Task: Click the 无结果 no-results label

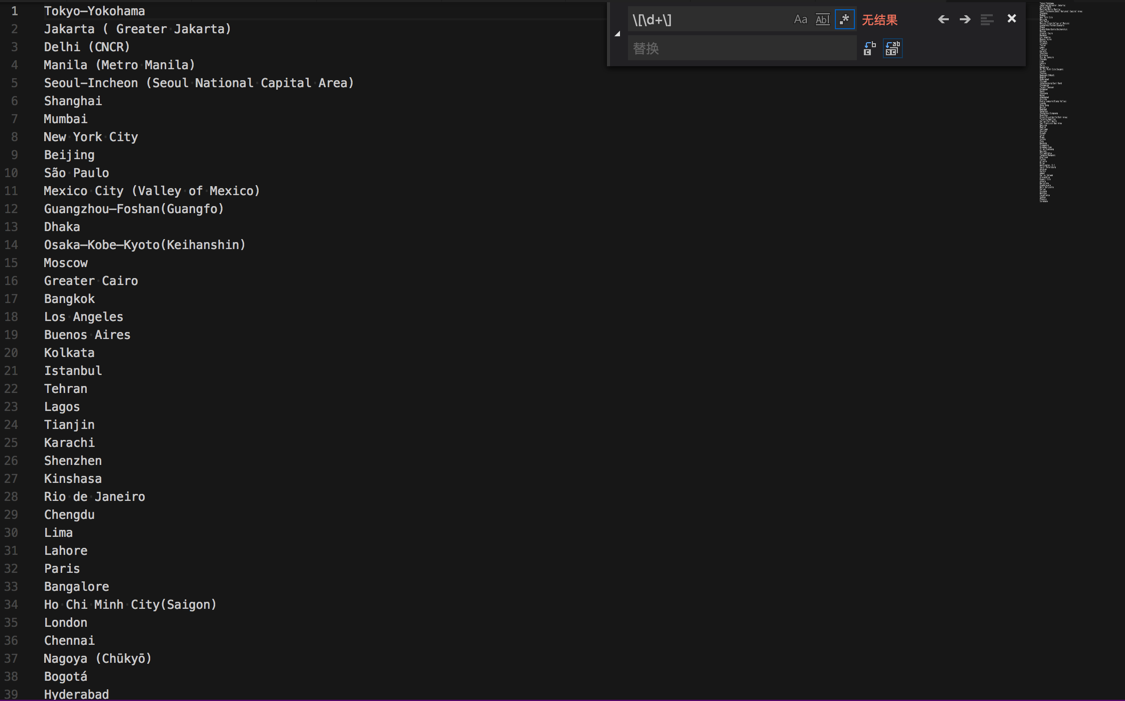Action: (x=880, y=19)
